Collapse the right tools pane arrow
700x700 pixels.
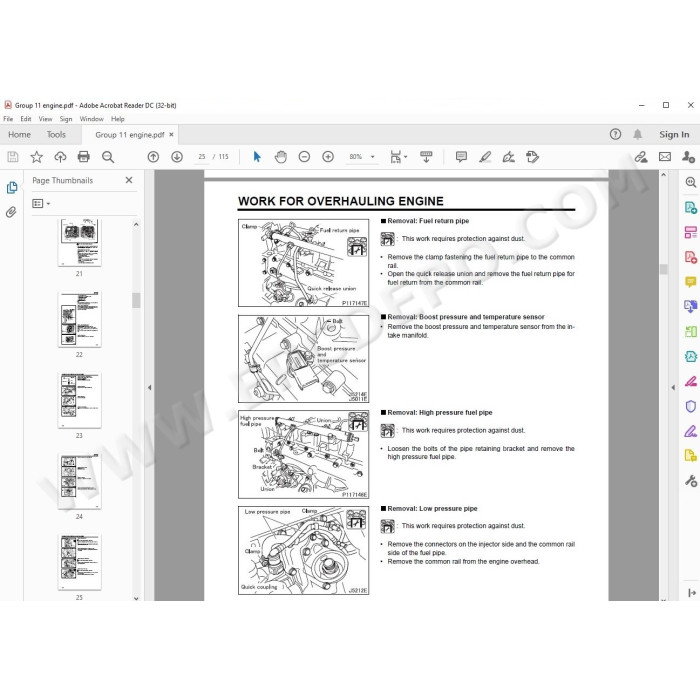pos(673,388)
